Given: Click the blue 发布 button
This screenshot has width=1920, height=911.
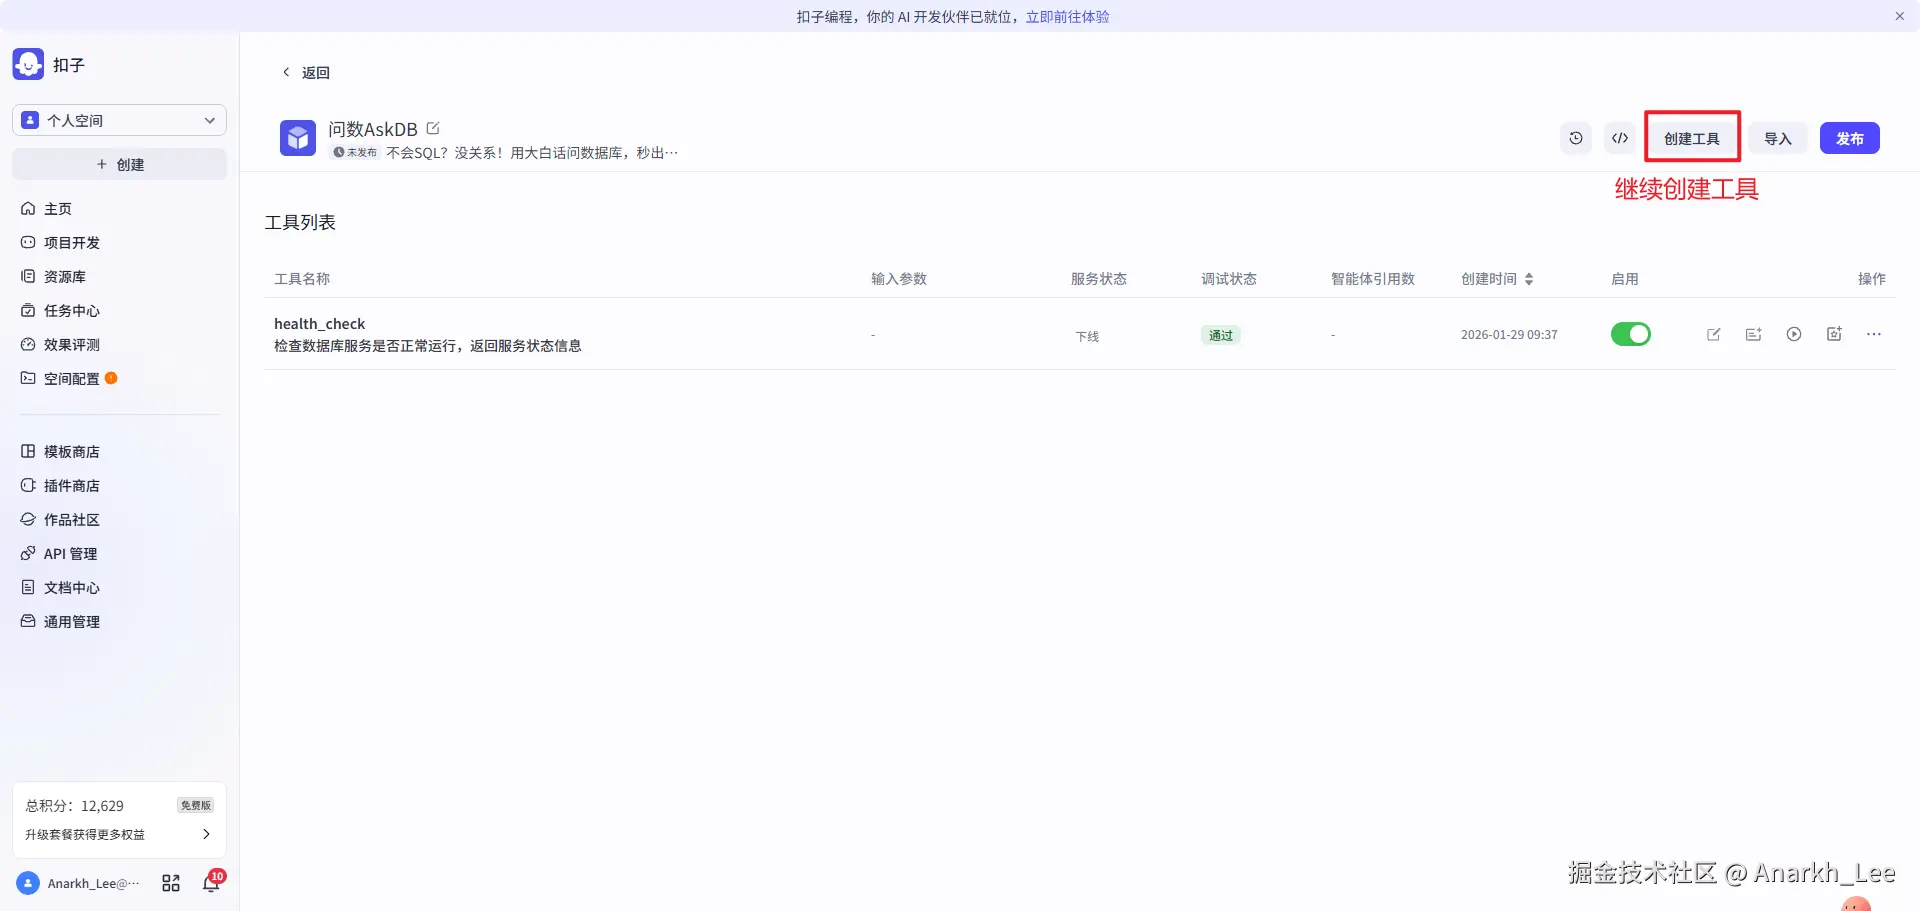Looking at the screenshot, I should 1850,138.
